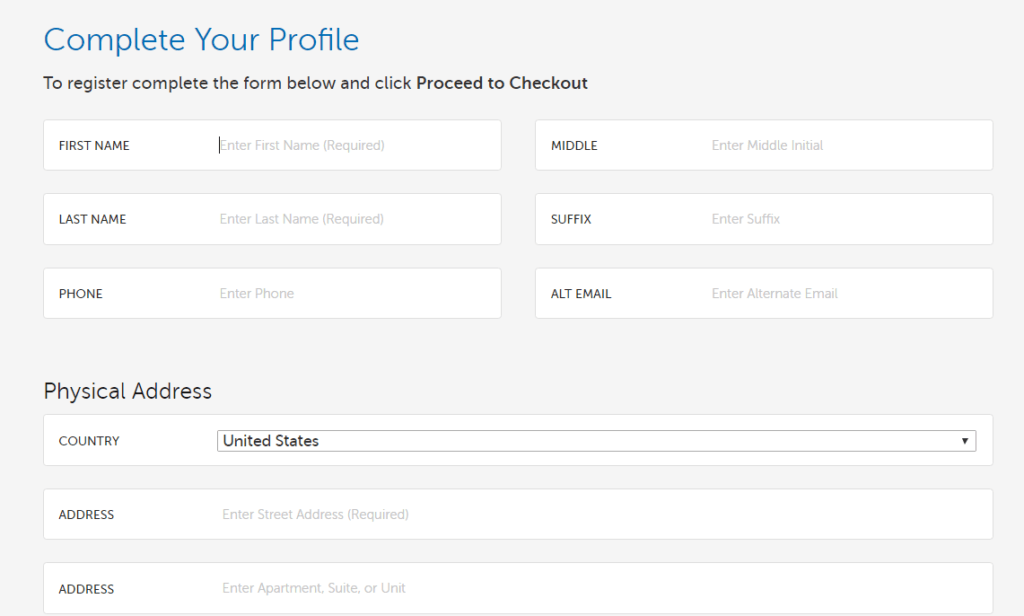Click the PHONE field label
Viewport: 1024px width, 616px height.
click(x=80, y=293)
